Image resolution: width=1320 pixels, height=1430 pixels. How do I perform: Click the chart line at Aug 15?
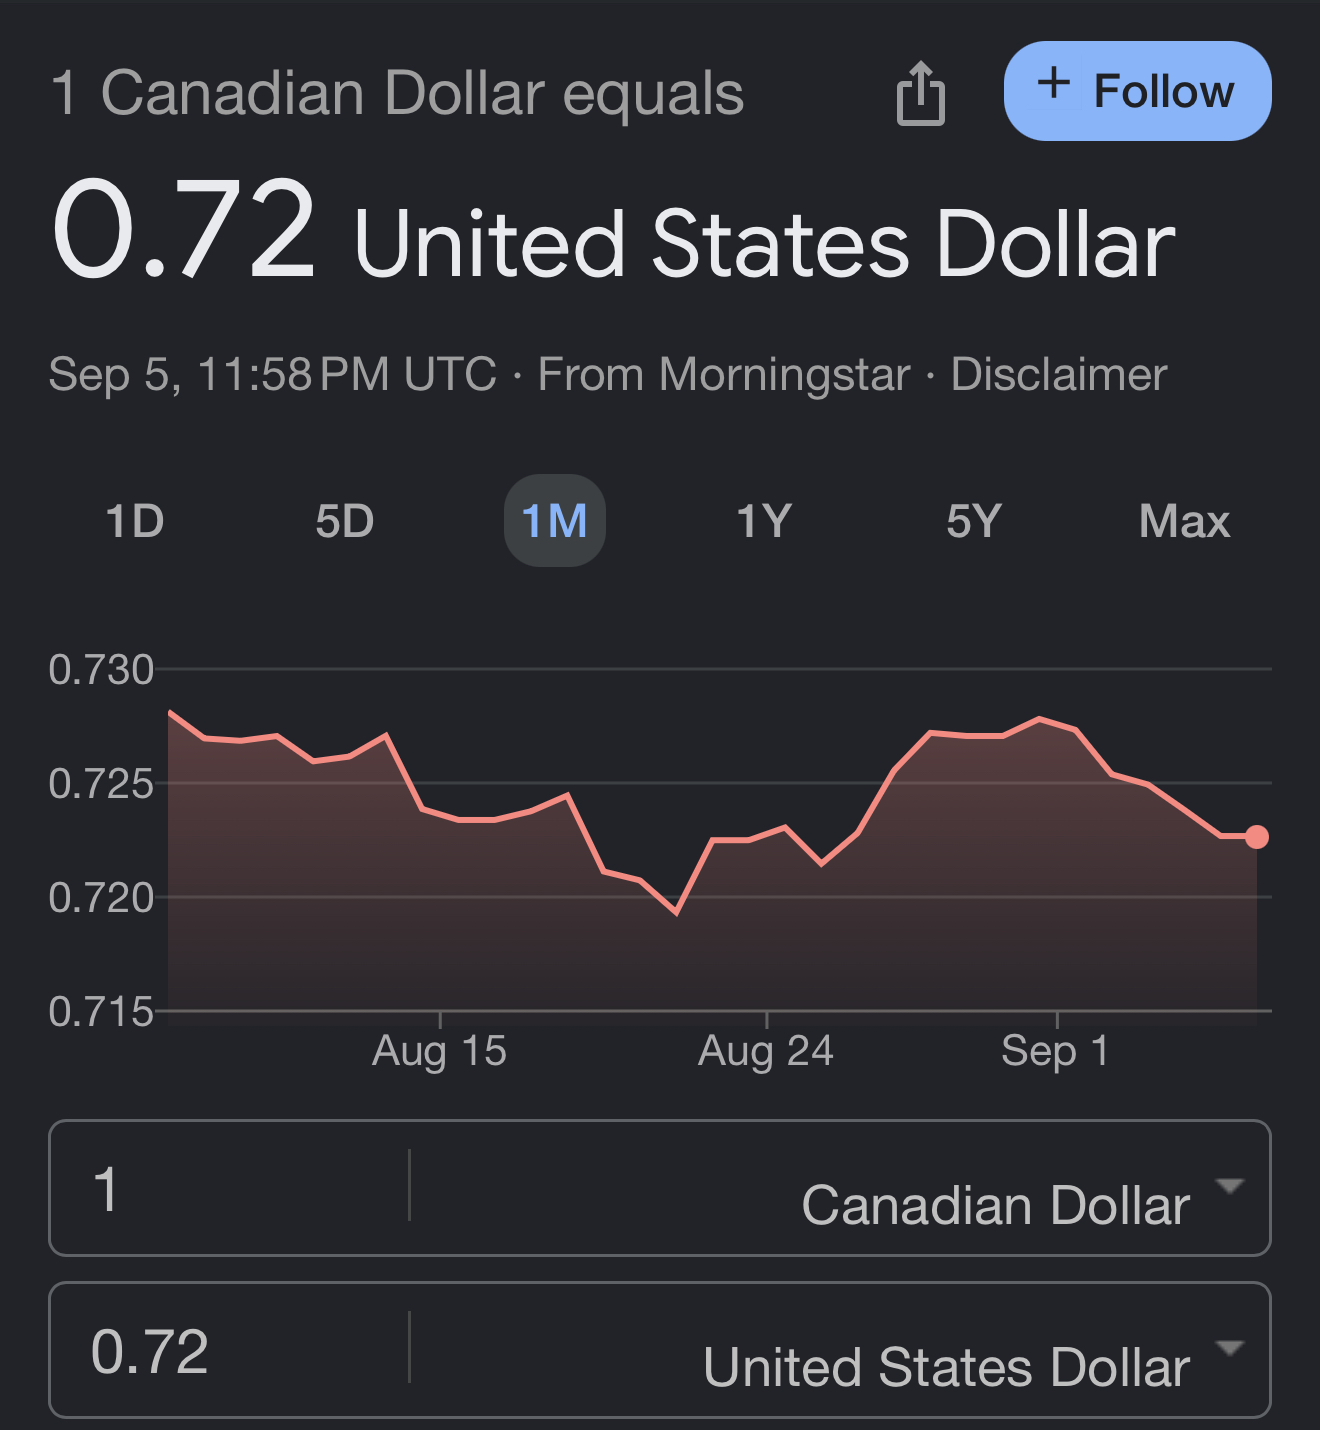(x=441, y=815)
